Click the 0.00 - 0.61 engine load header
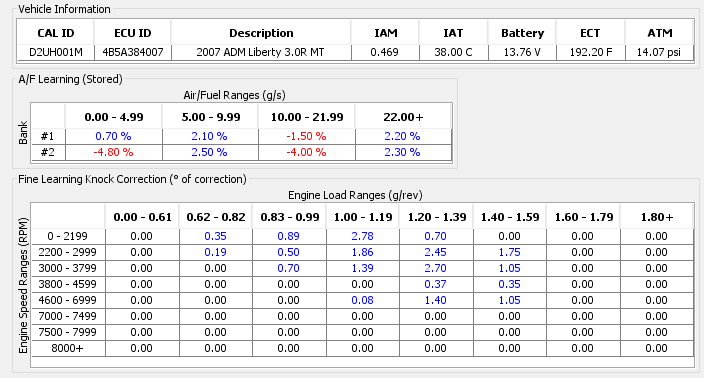Screen dimensions: 704x378 point(142,217)
